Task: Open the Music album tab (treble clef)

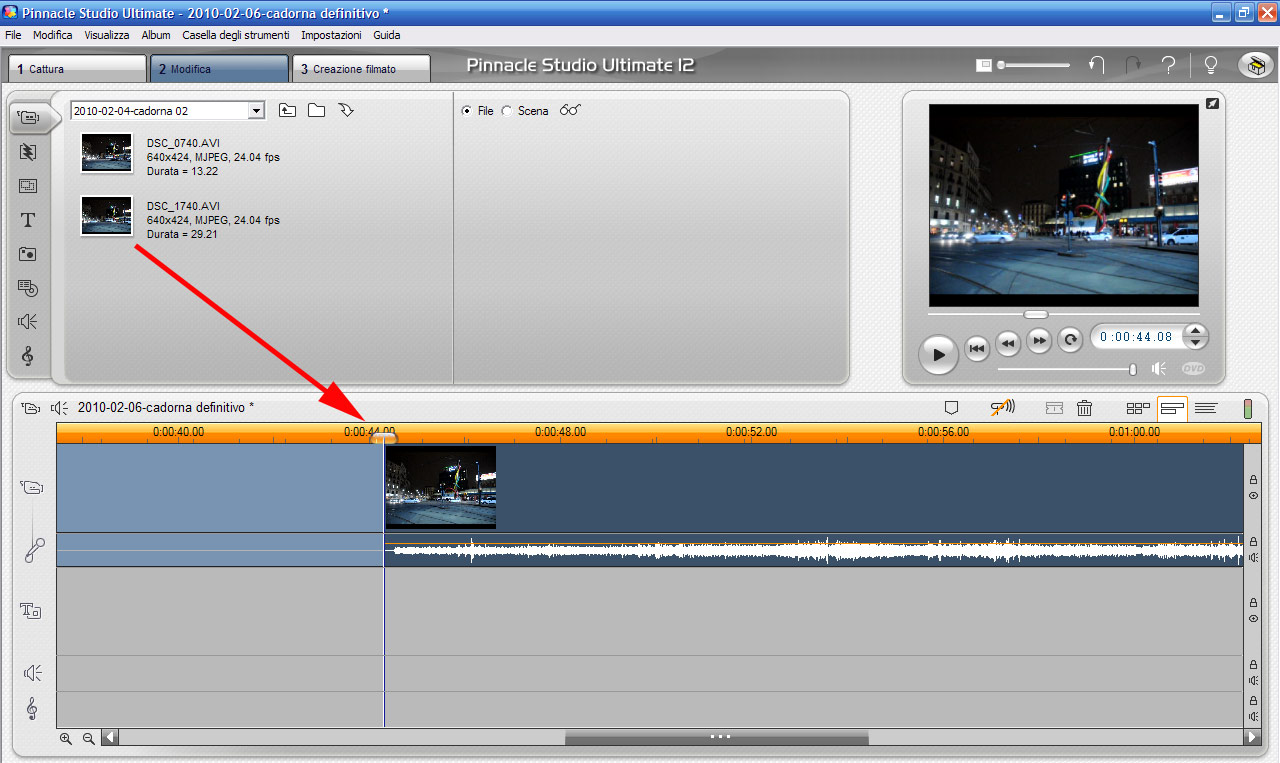Action: [28, 356]
